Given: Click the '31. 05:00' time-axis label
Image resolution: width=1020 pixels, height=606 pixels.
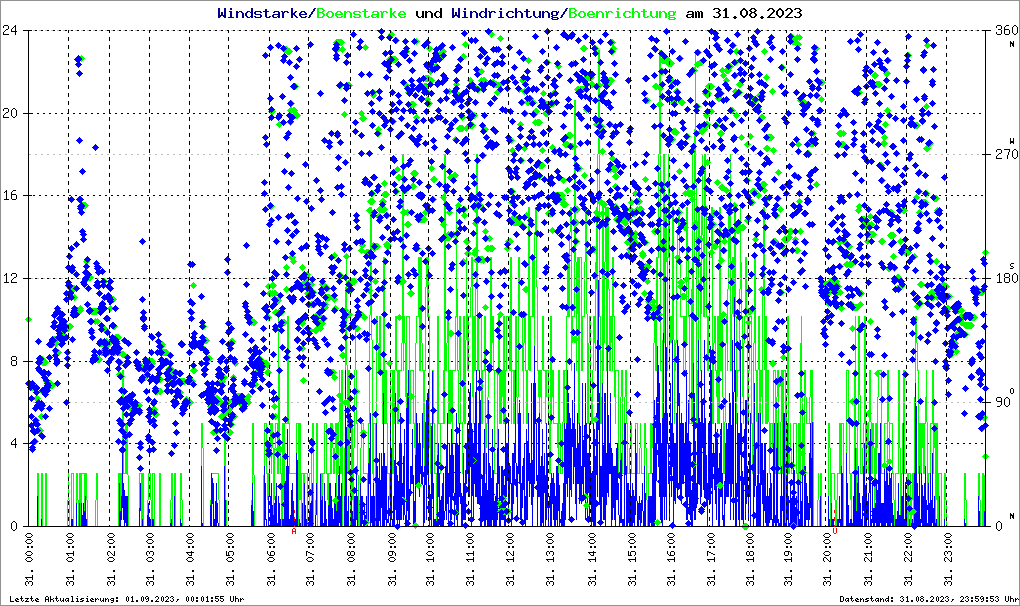Looking at the screenshot, I should pos(229,559).
